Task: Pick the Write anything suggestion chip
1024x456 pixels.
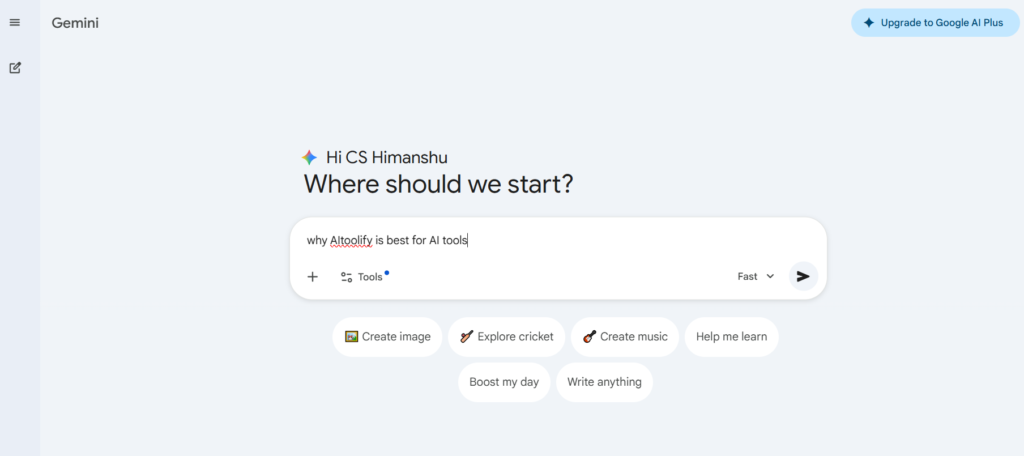Action: 604,382
